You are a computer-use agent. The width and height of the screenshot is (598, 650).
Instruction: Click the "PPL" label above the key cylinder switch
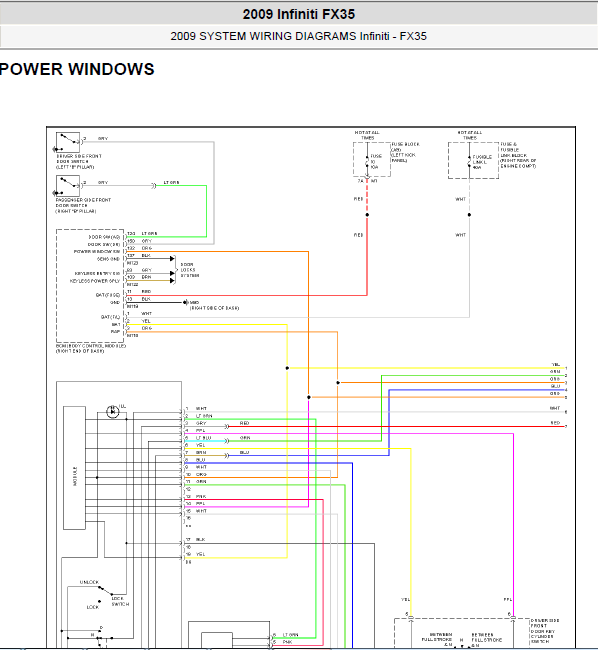coord(508,599)
